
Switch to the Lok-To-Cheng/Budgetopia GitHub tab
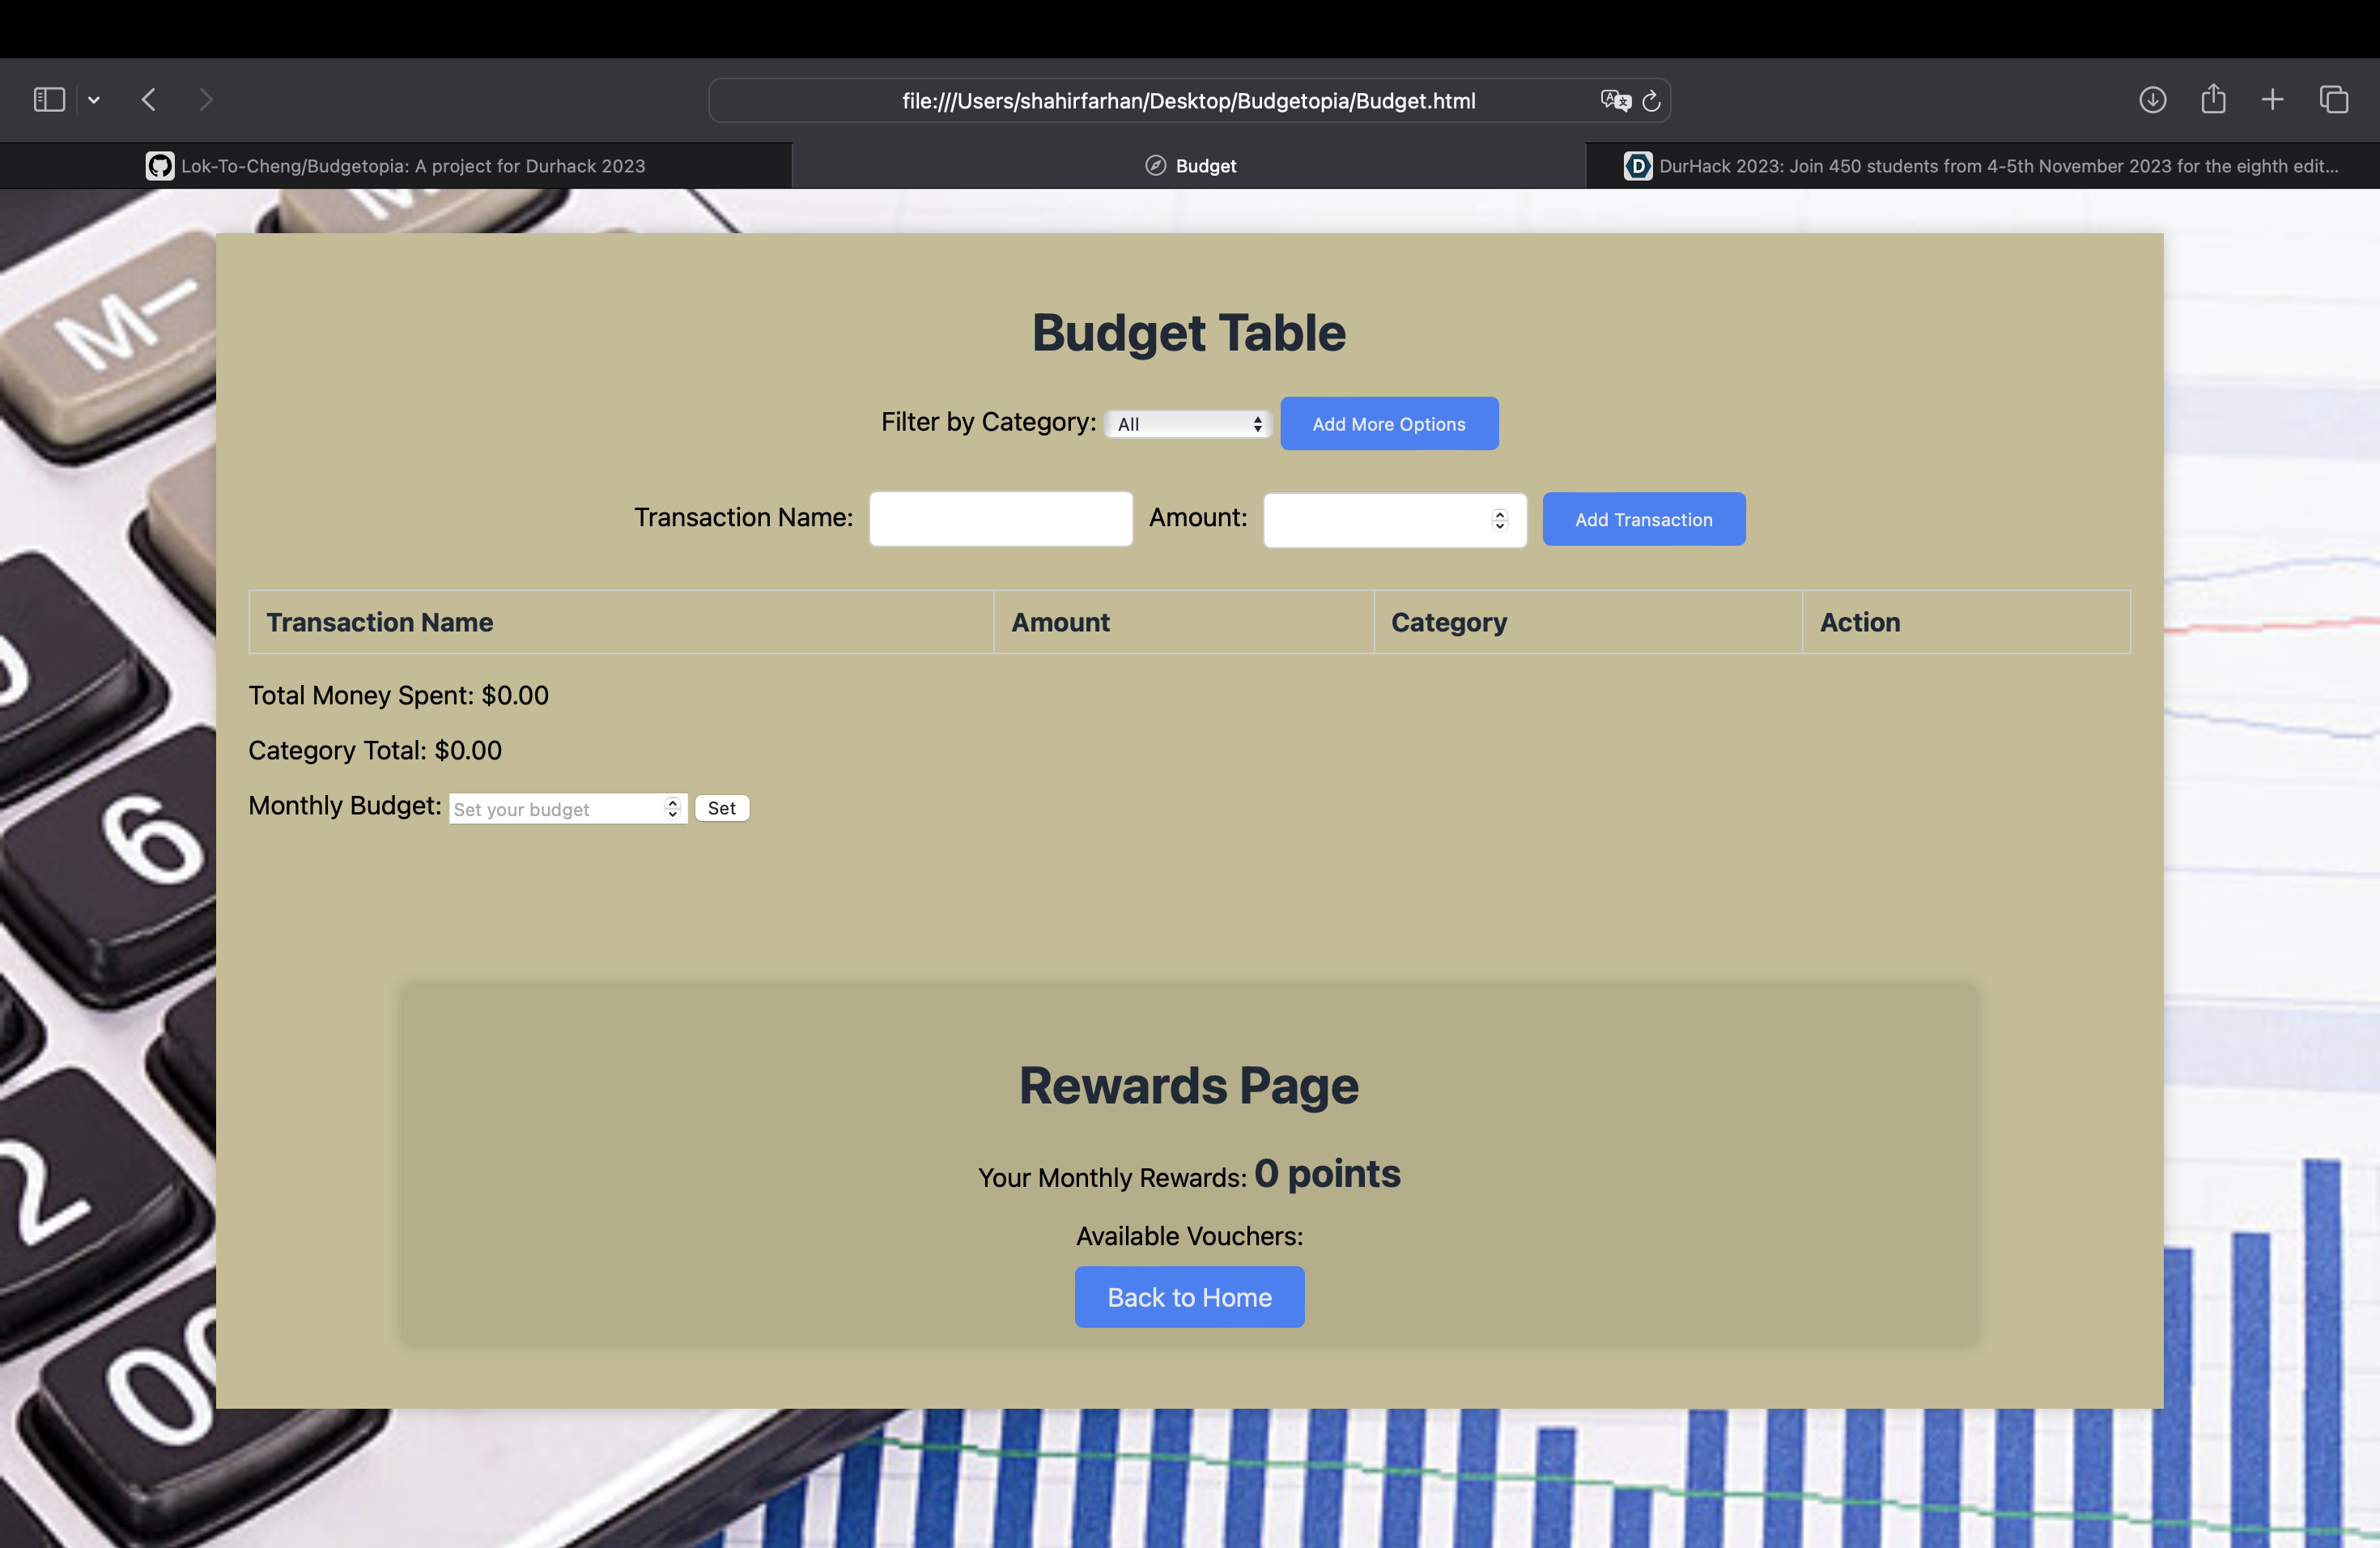396,166
